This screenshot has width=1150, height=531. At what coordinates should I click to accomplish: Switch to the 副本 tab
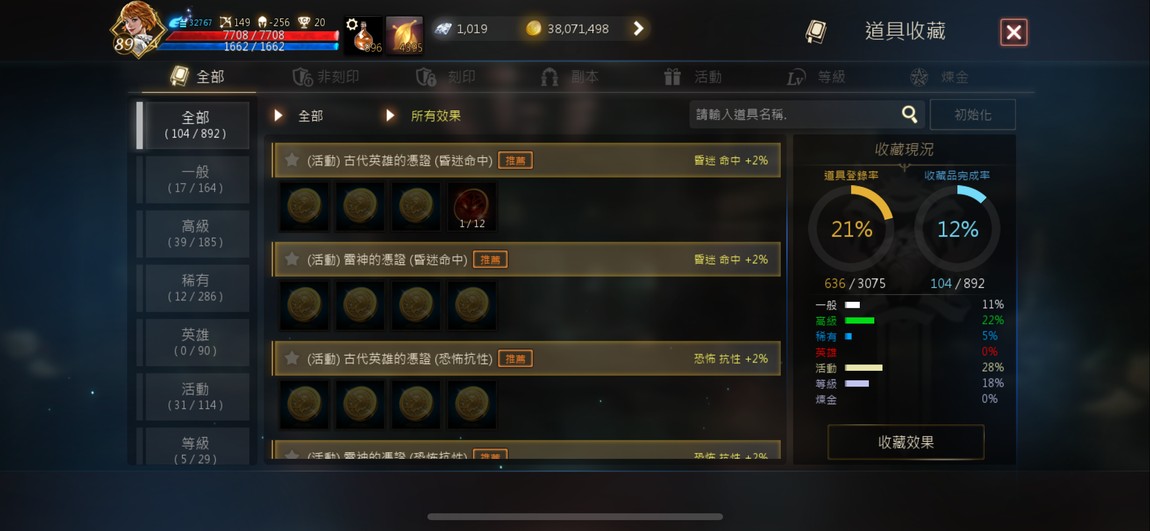pos(570,77)
